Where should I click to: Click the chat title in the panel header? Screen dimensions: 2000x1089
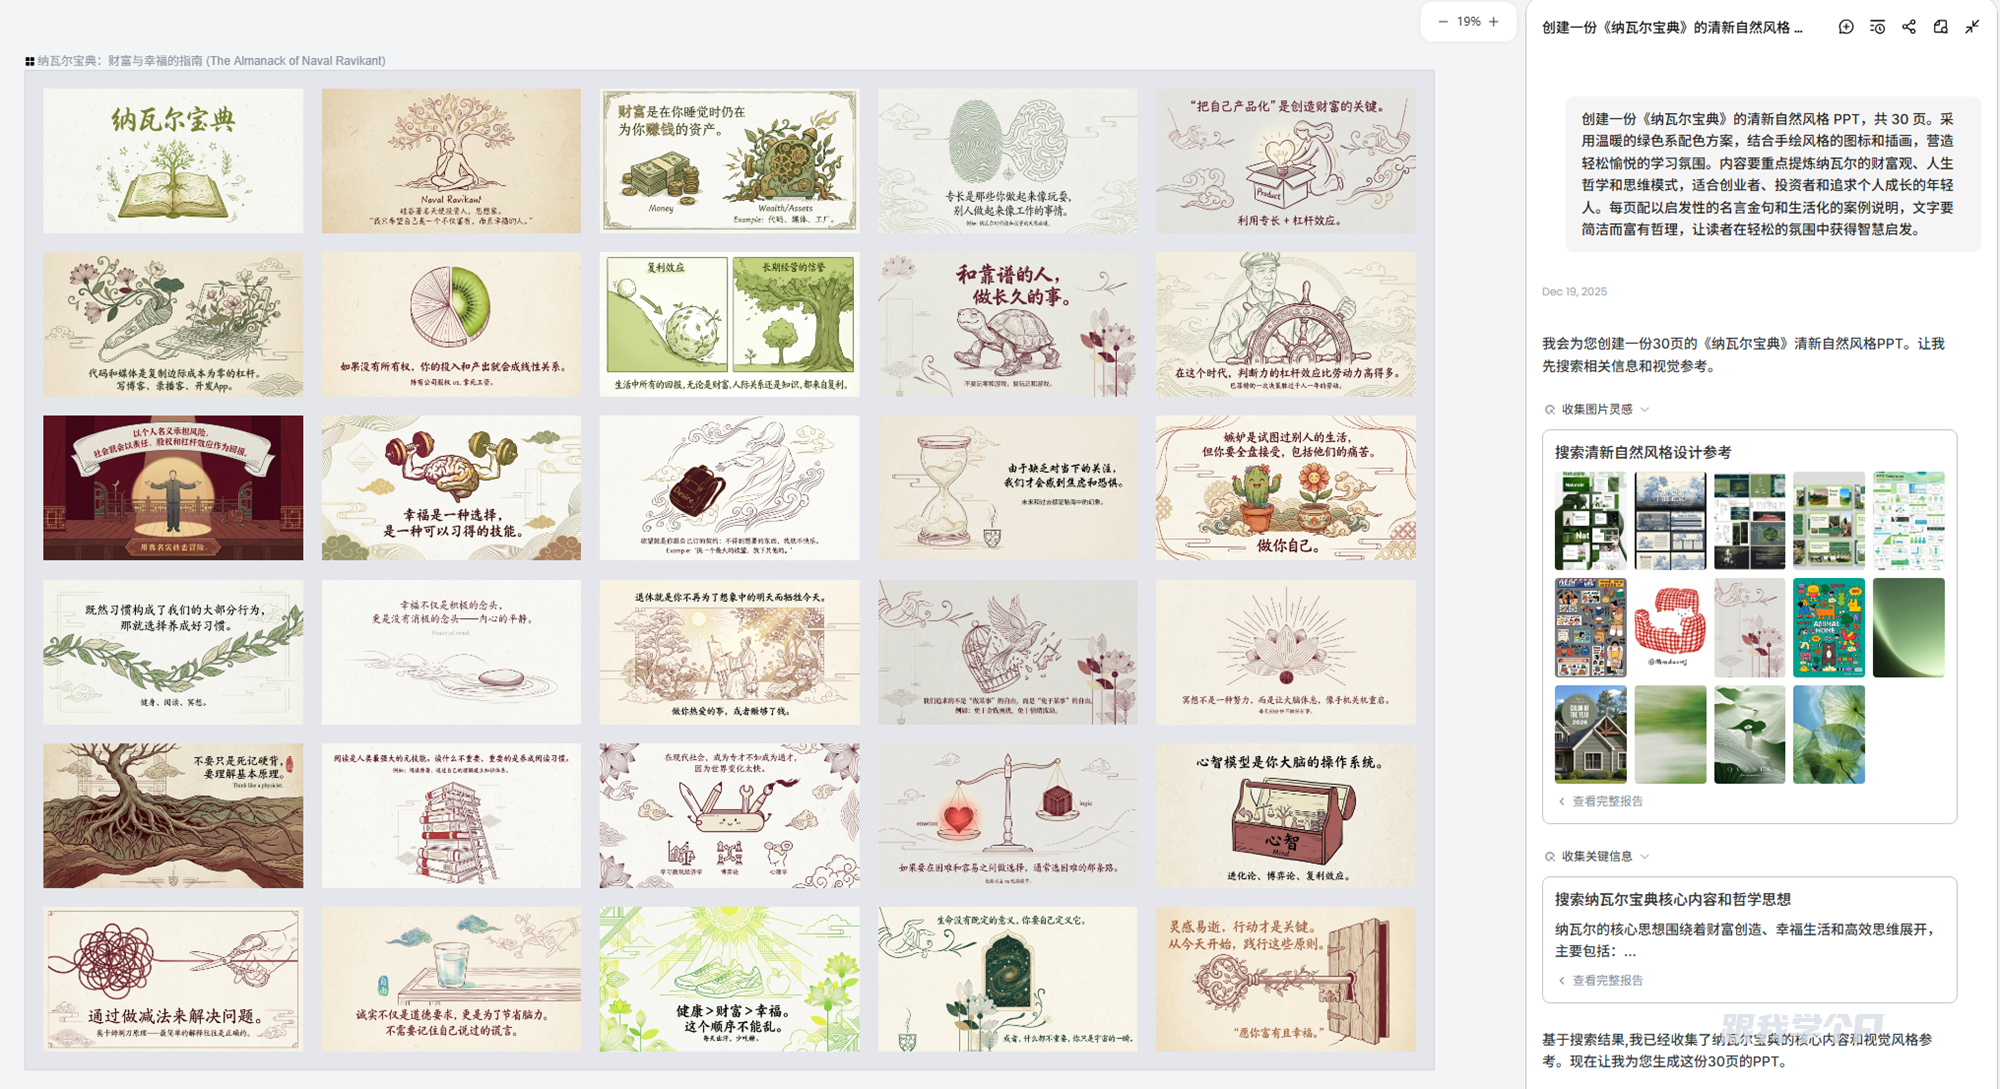[1672, 28]
